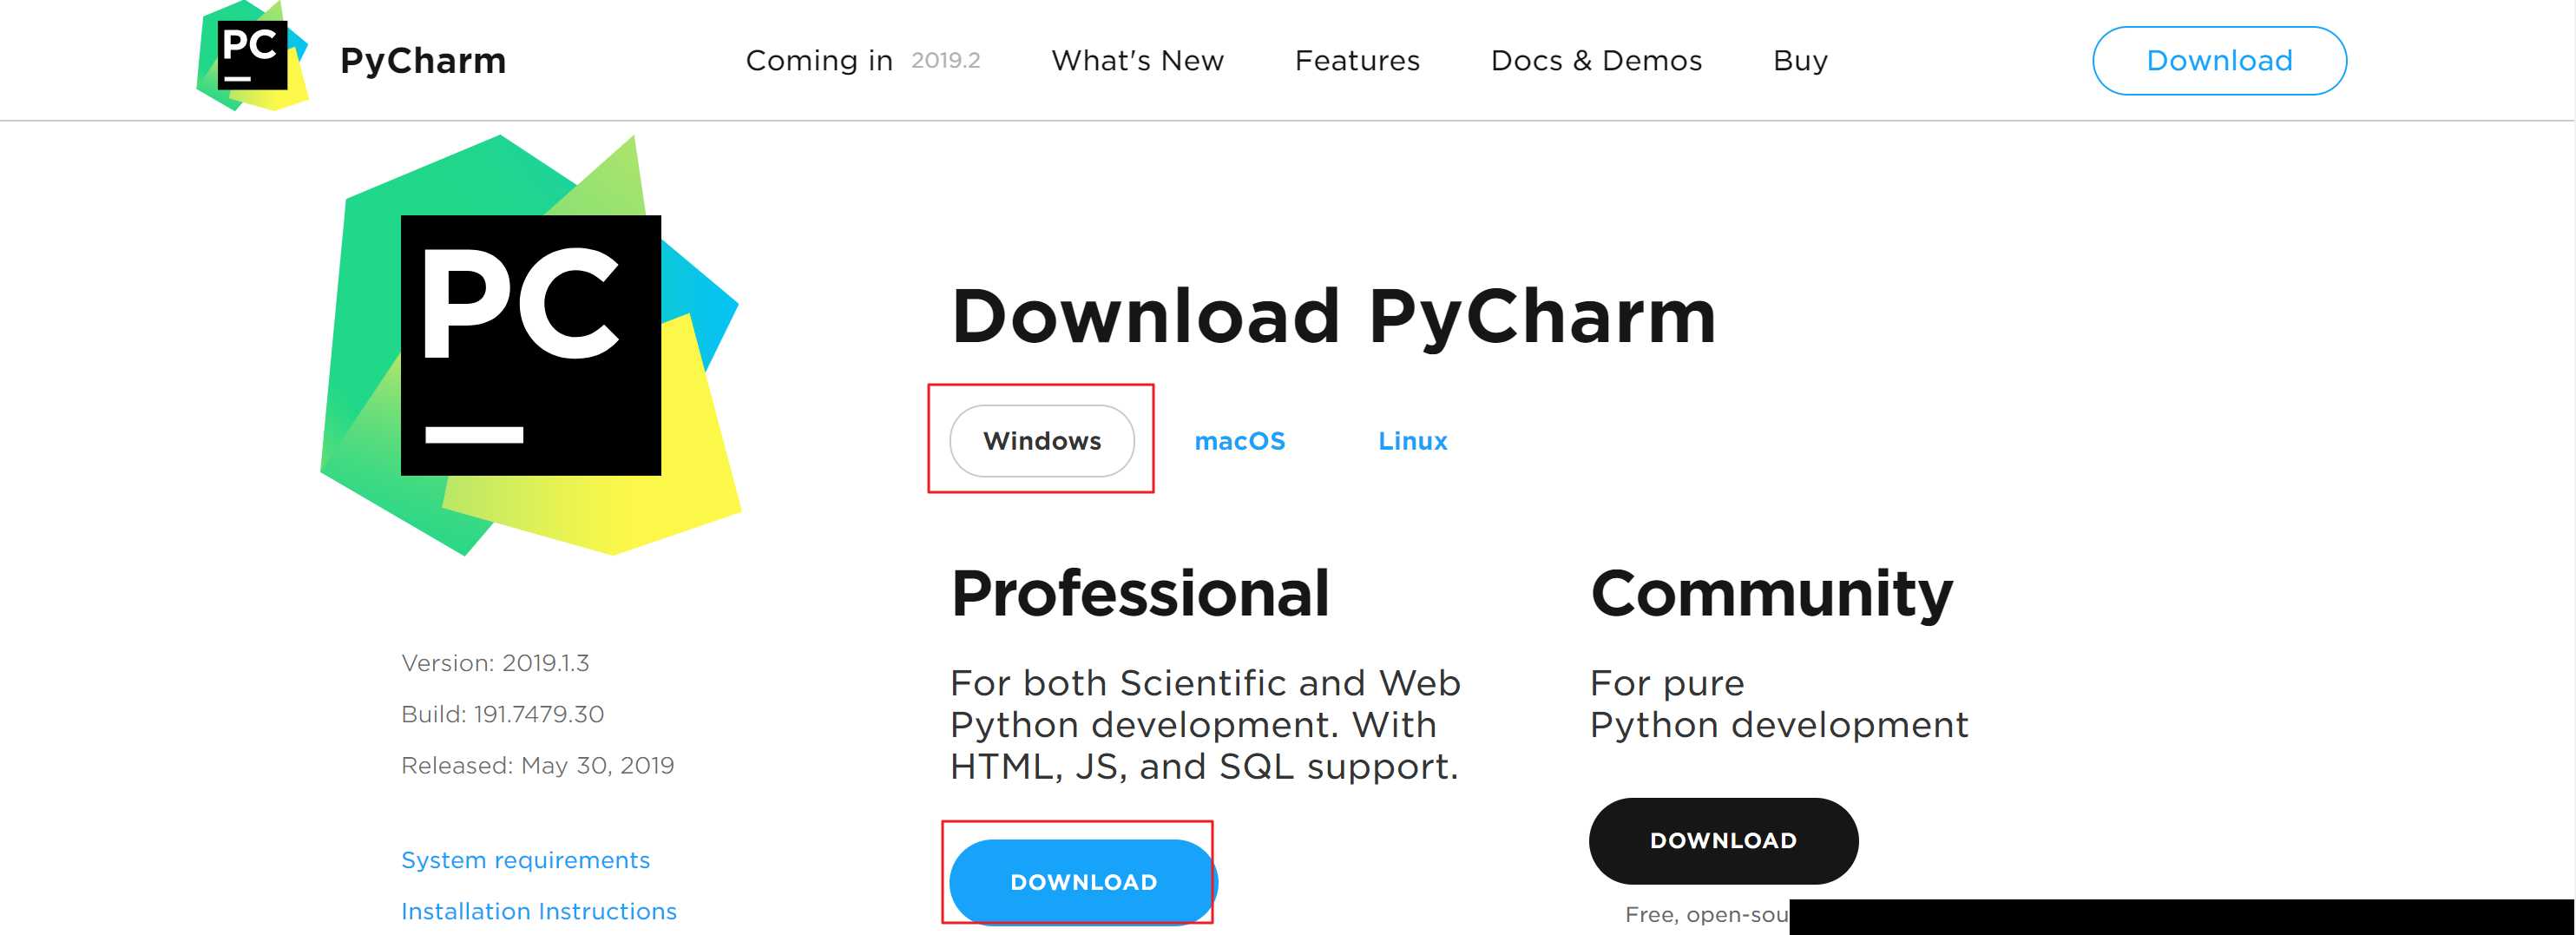Viewport: 2576px width, 935px height.
Task: Open Docs & Demos section
Action: pos(1596,61)
